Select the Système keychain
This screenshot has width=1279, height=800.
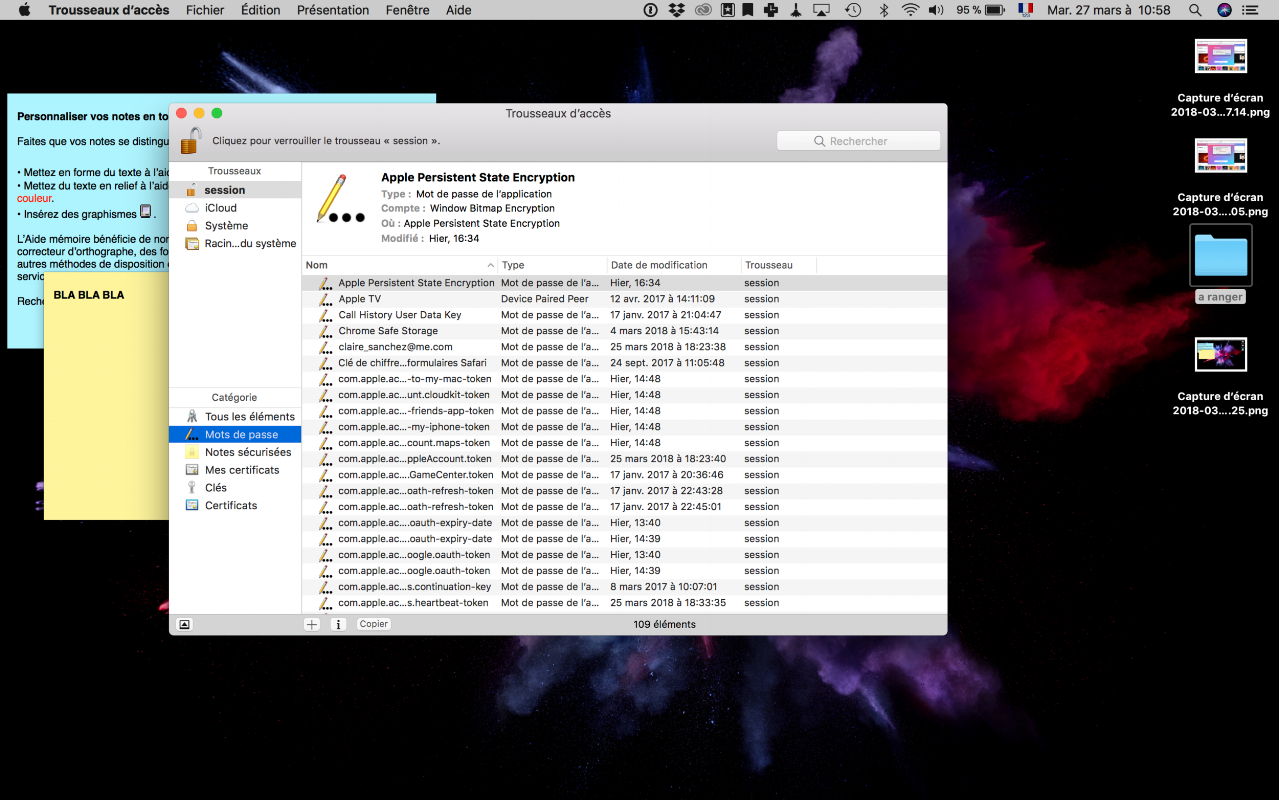click(x=235, y=226)
